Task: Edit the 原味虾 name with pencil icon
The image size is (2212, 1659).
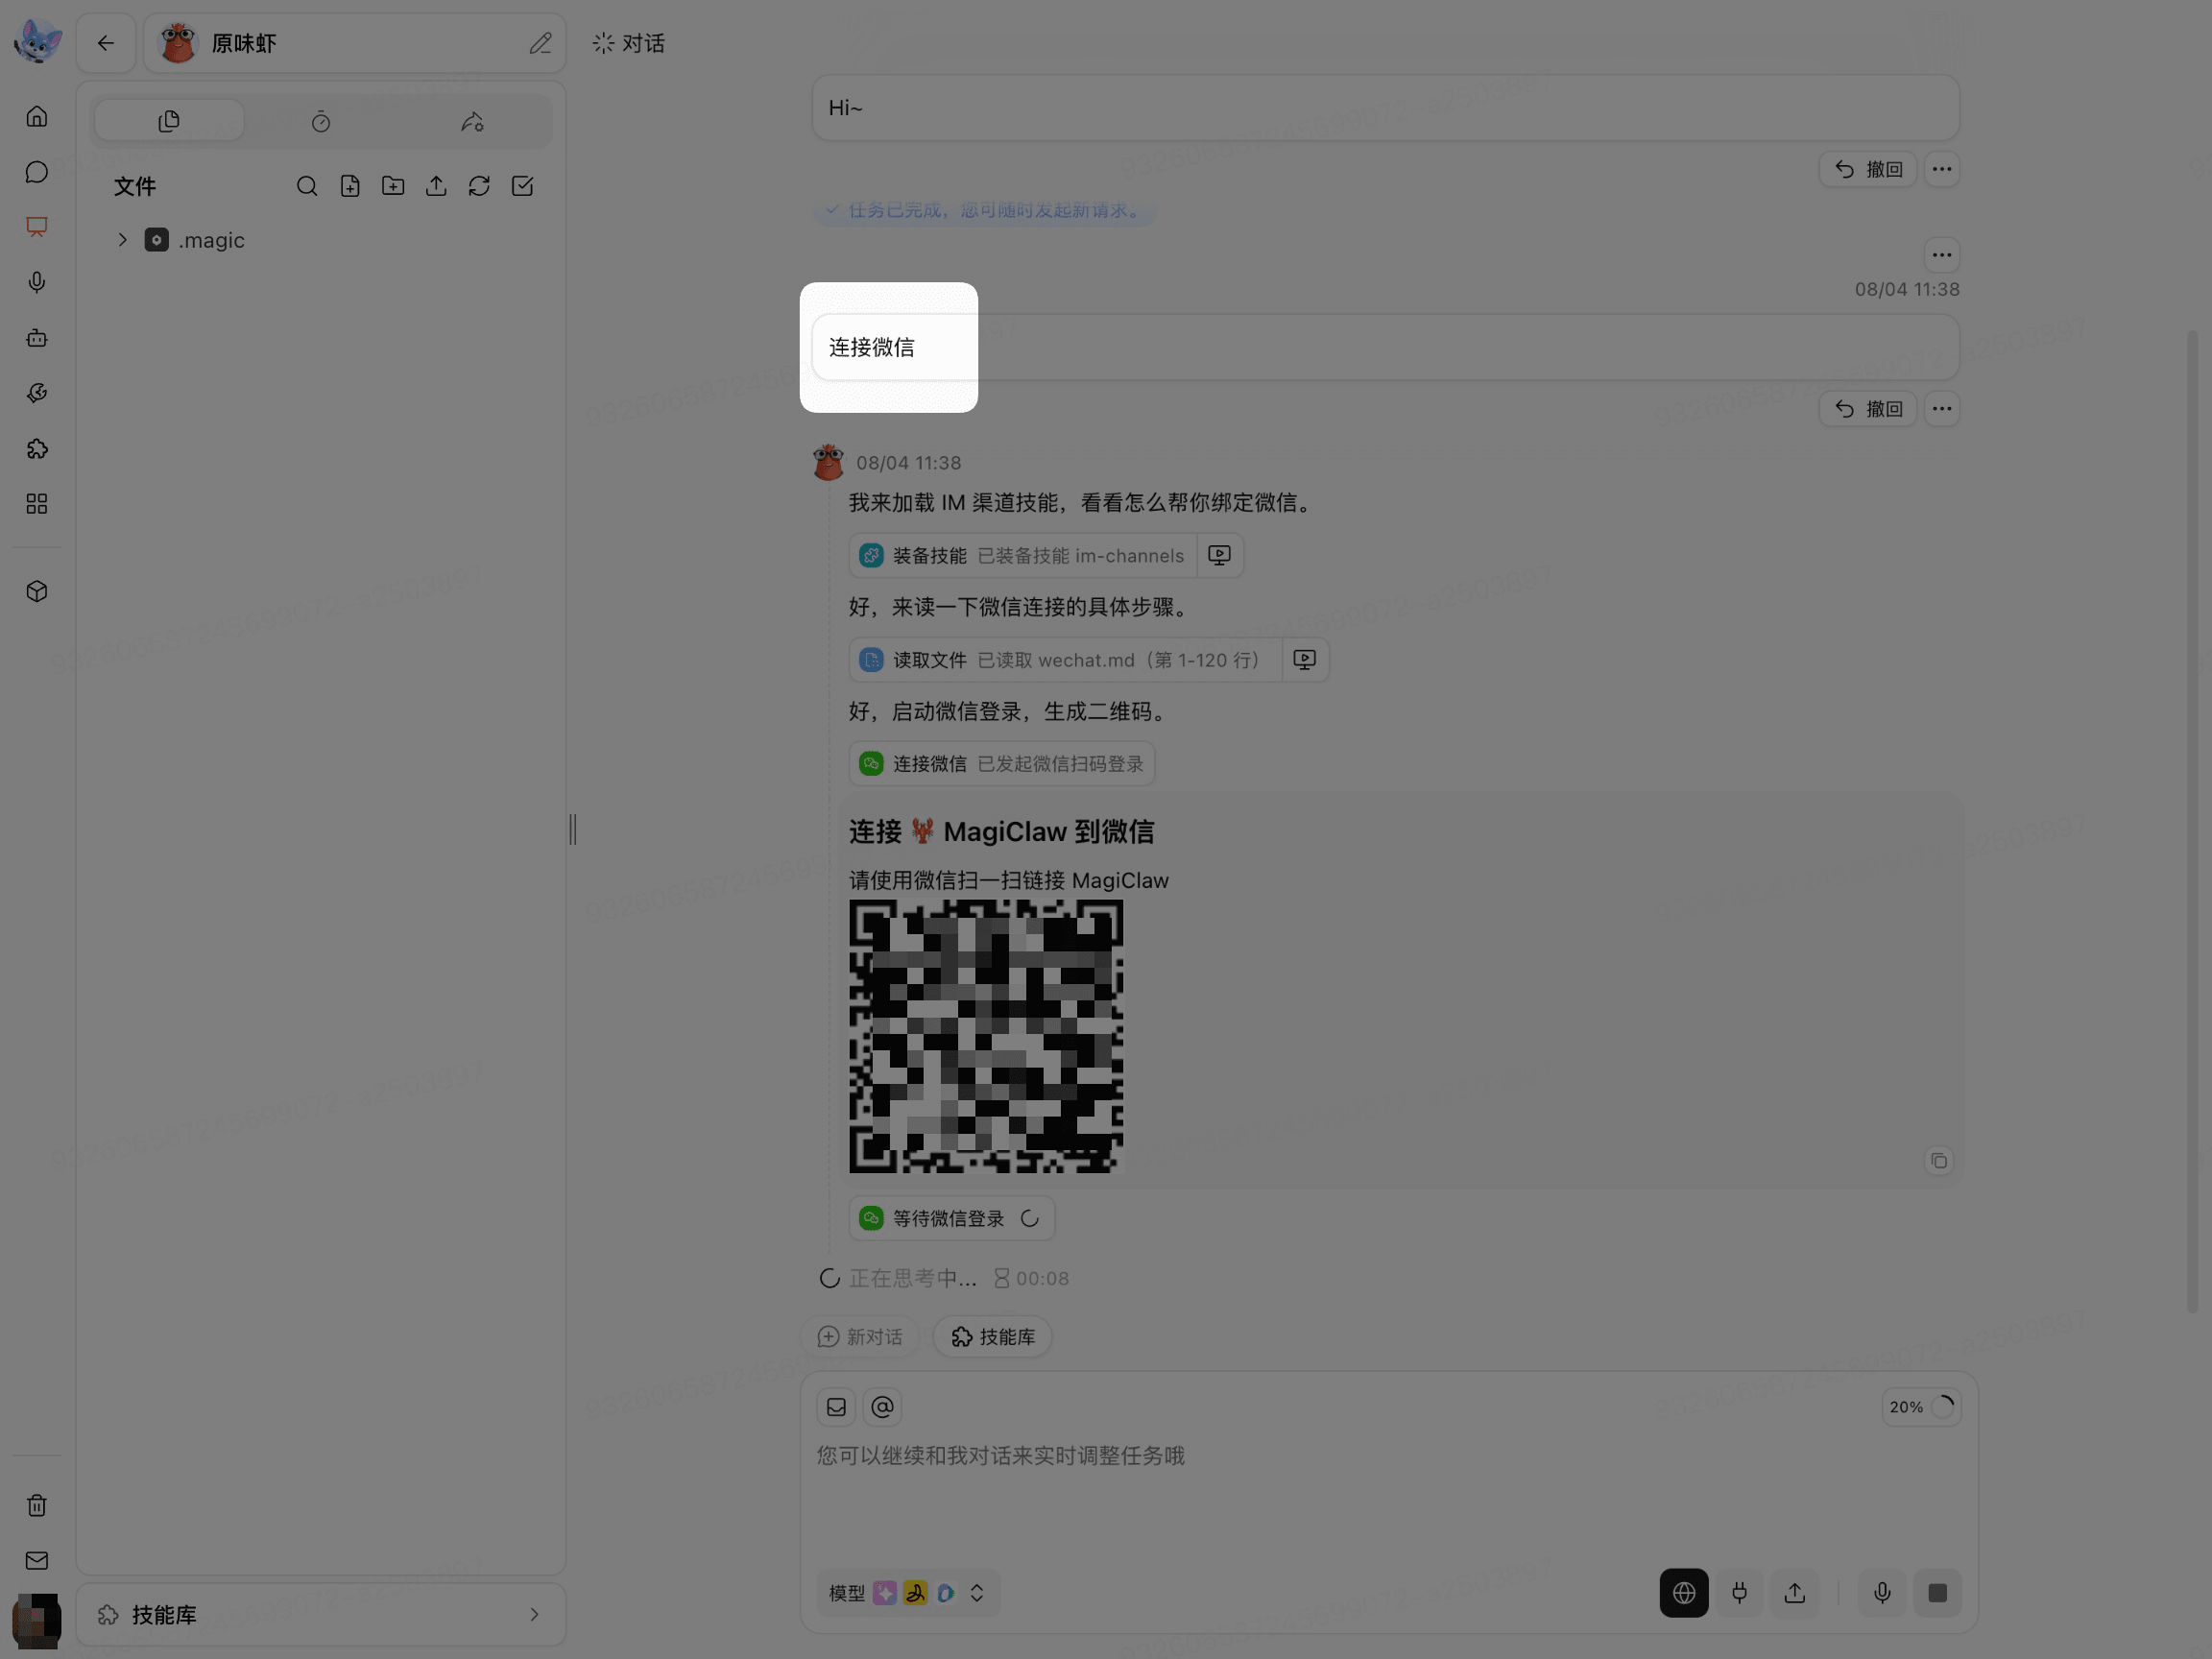Action: 540,43
